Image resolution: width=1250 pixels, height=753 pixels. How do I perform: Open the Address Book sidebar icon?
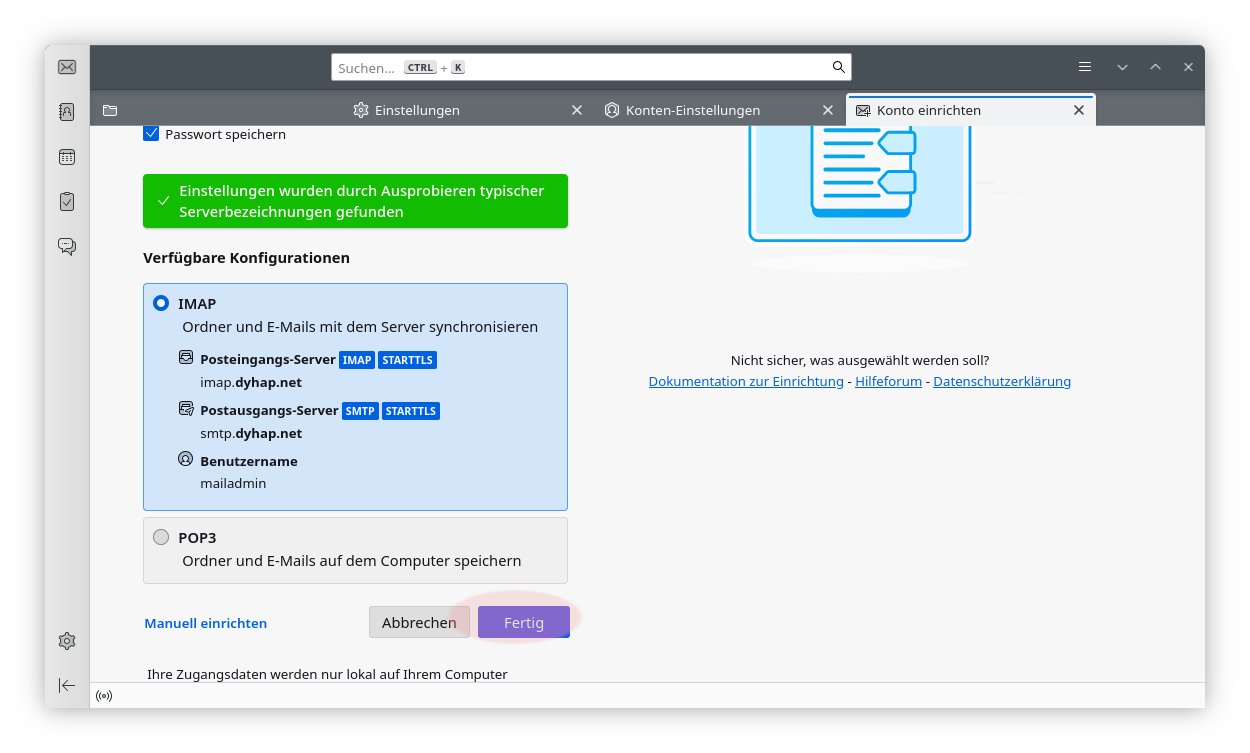click(x=67, y=112)
